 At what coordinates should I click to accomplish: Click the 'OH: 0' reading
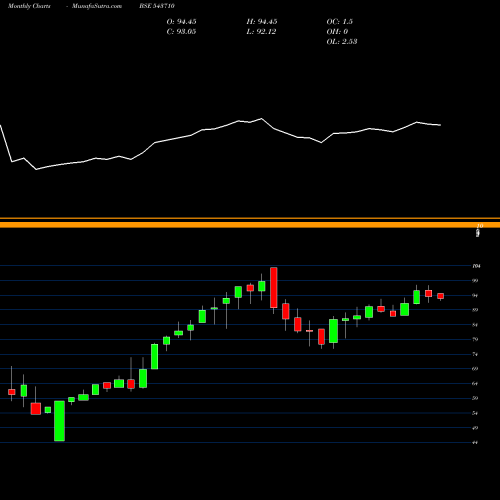click(x=337, y=32)
